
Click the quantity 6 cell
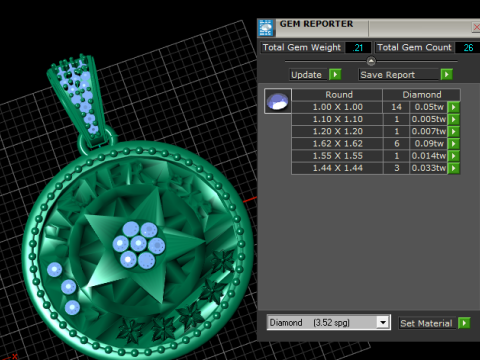(396, 144)
